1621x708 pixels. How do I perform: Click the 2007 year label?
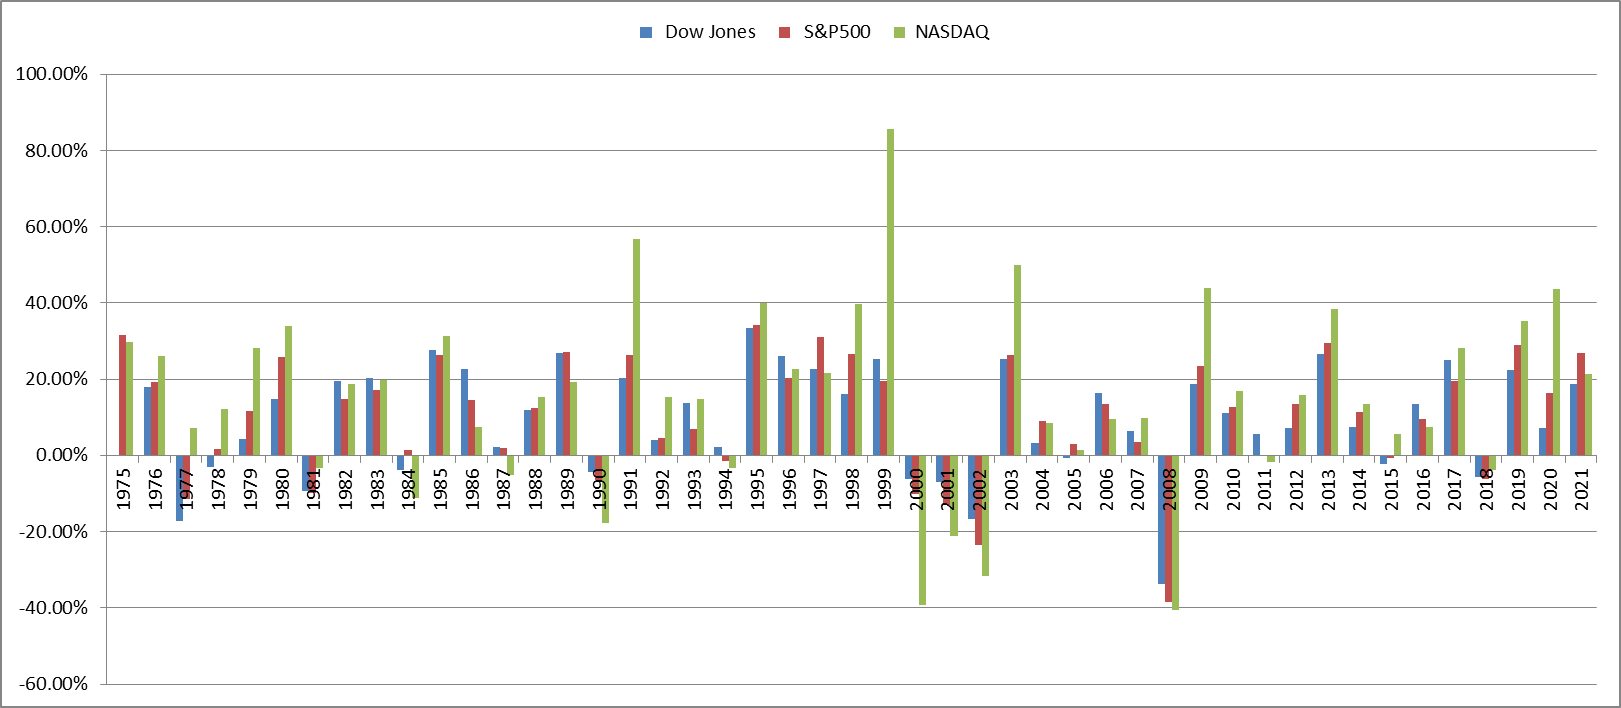[1138, 487]
